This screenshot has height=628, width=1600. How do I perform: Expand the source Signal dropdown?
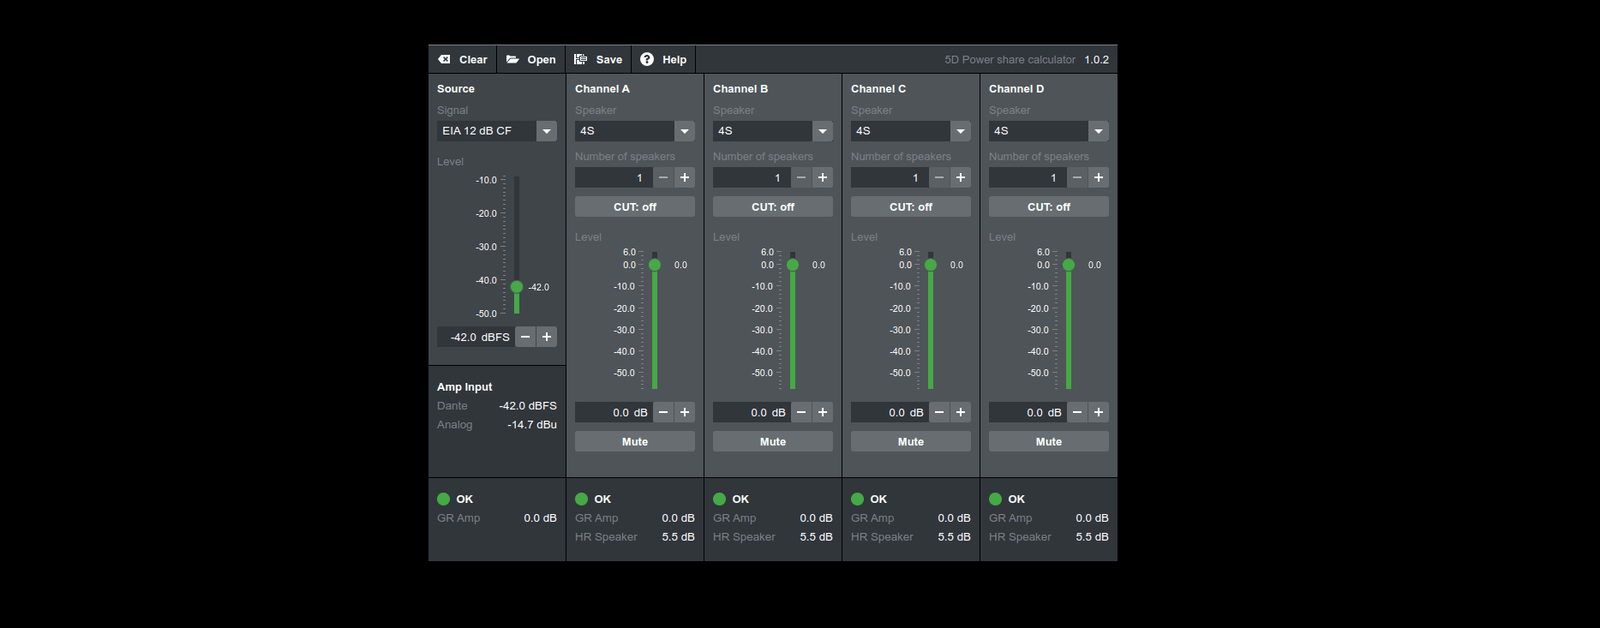[x=546, y=131]
